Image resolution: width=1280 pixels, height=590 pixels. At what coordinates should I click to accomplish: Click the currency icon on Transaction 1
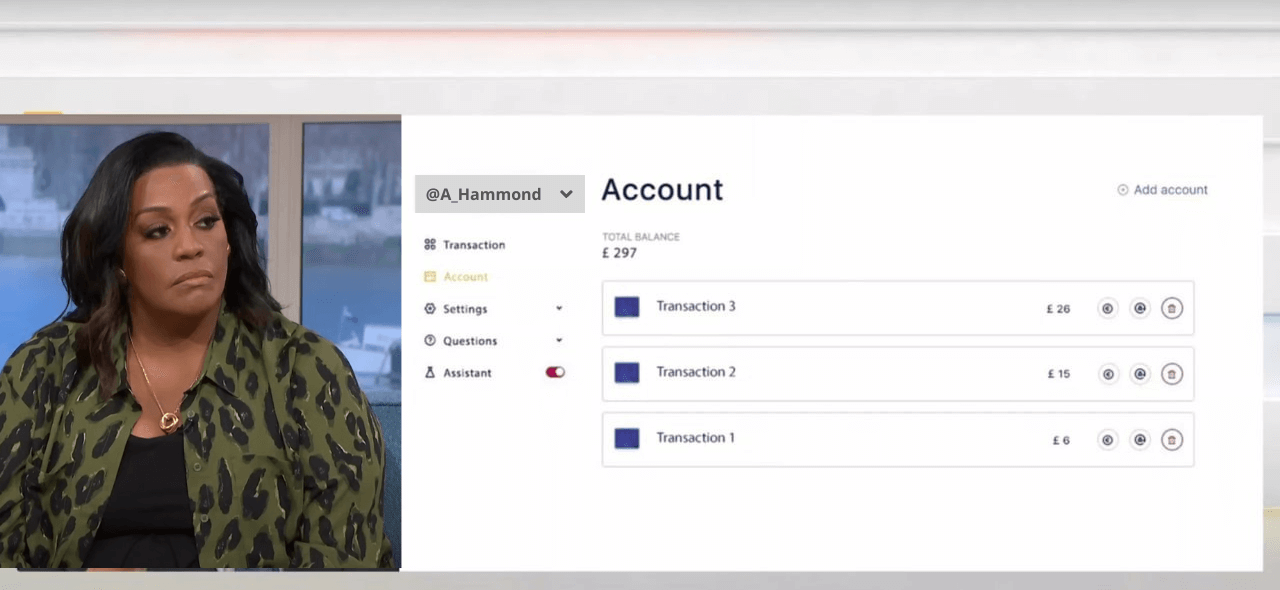(1107, 440)
